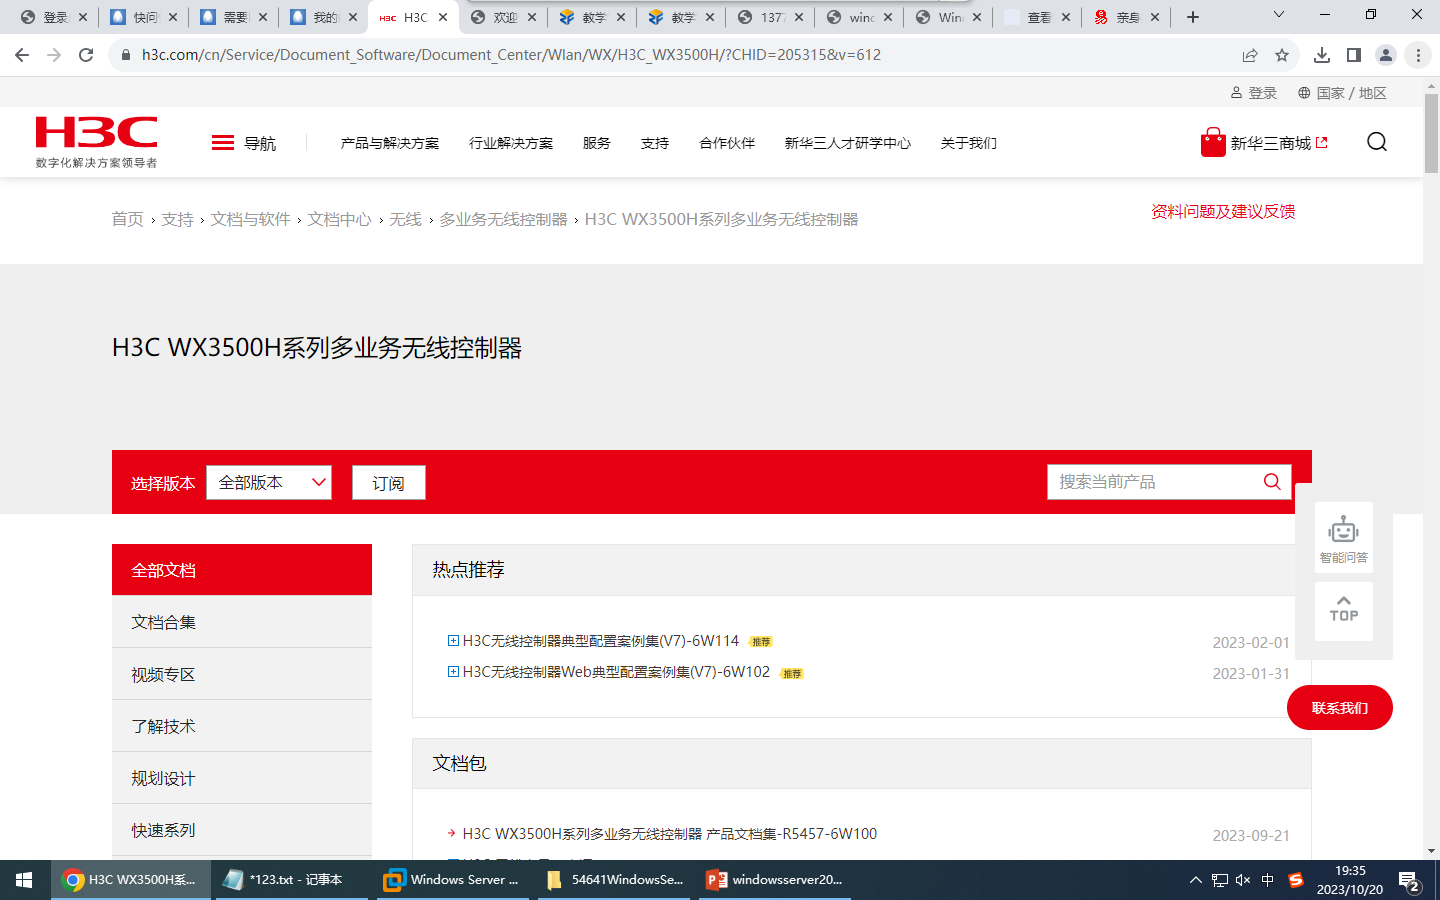Click the volume icon in system tray
Viewport: 1440px width, 900px height.
pyautogui.click(x=1243, y=880)
